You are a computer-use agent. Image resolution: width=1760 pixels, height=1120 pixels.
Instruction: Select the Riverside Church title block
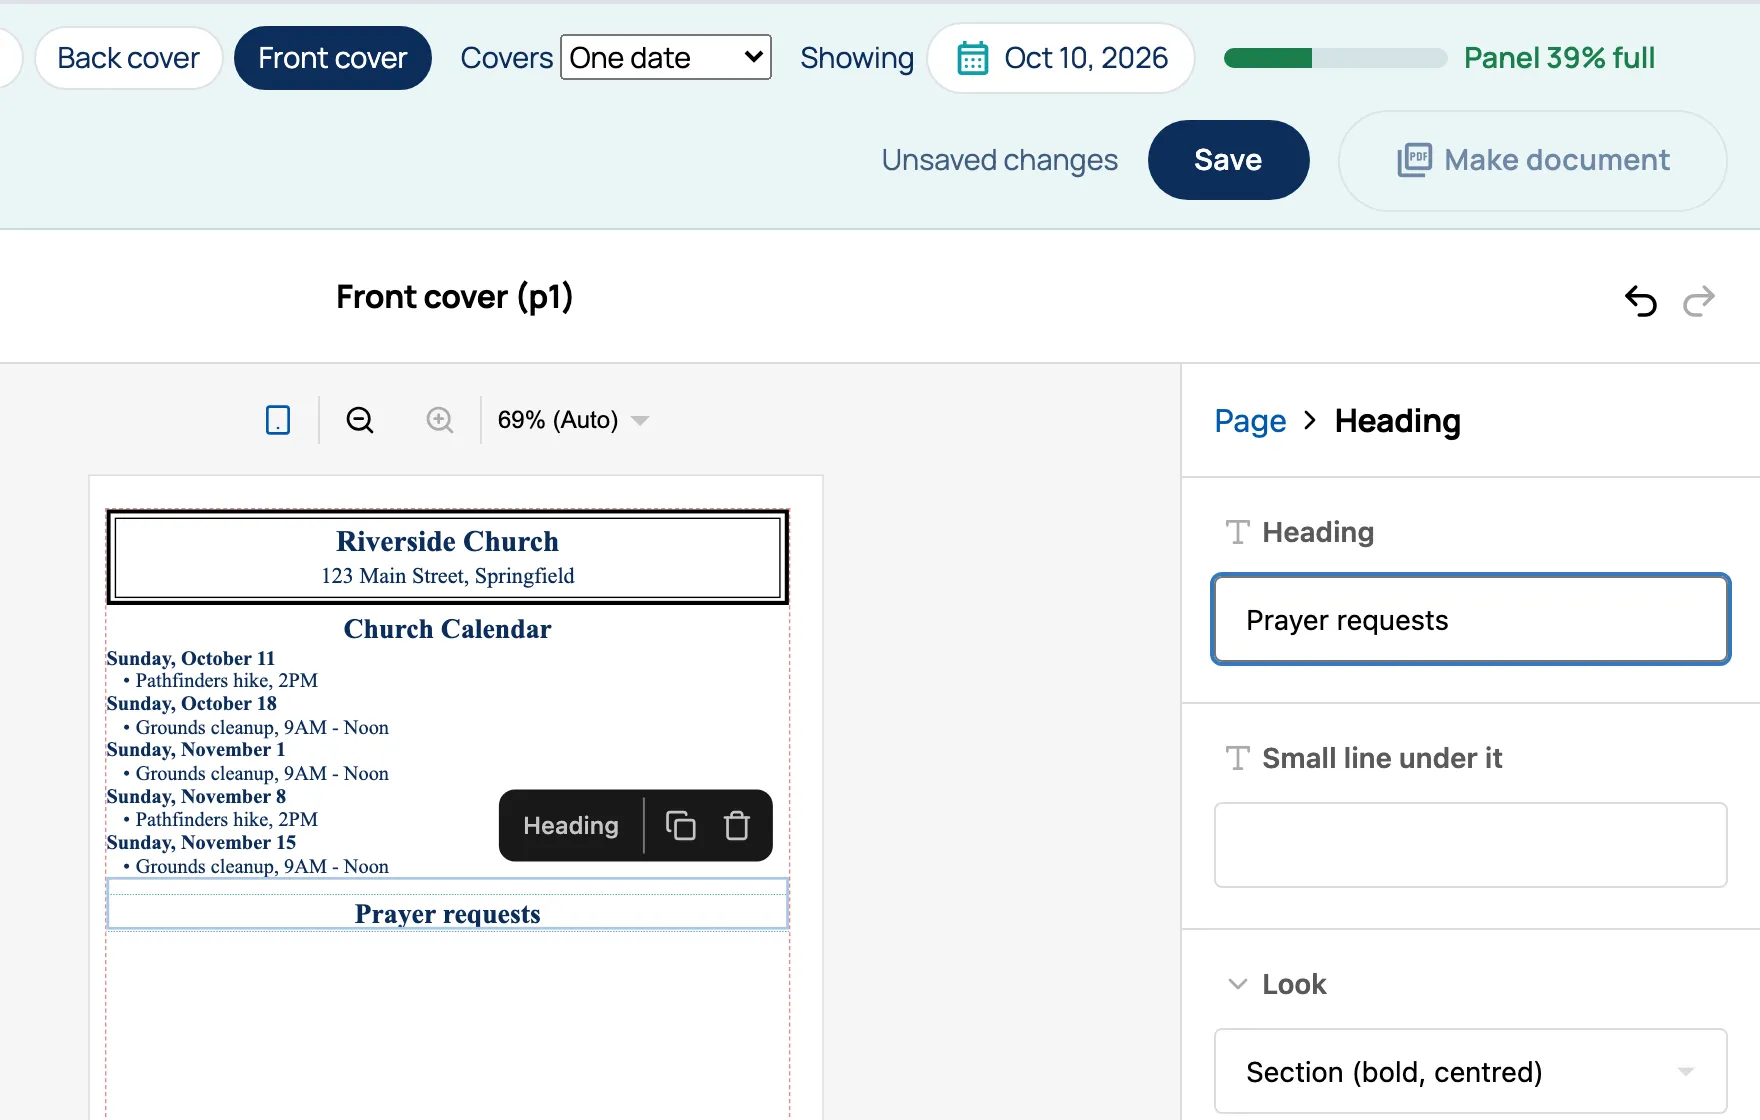point(448,557)
